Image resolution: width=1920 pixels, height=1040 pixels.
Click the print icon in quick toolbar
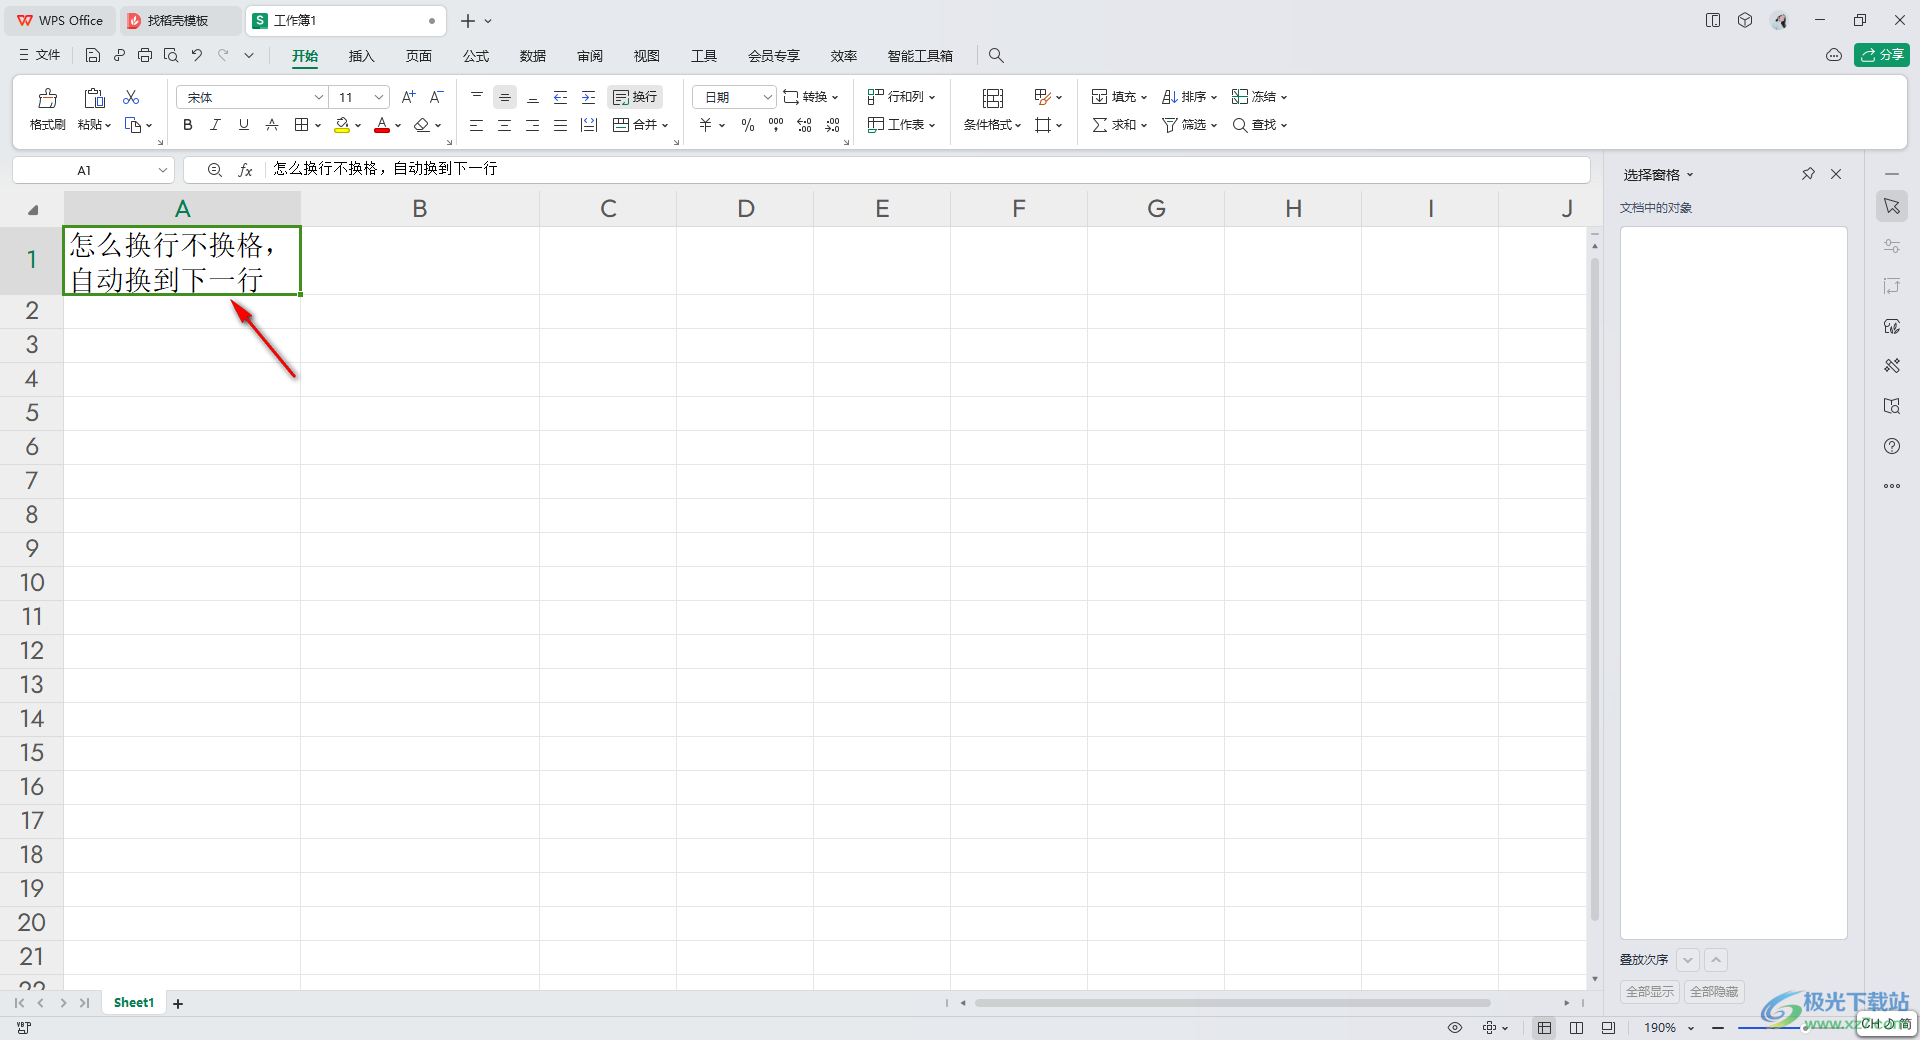pos(145,55)
